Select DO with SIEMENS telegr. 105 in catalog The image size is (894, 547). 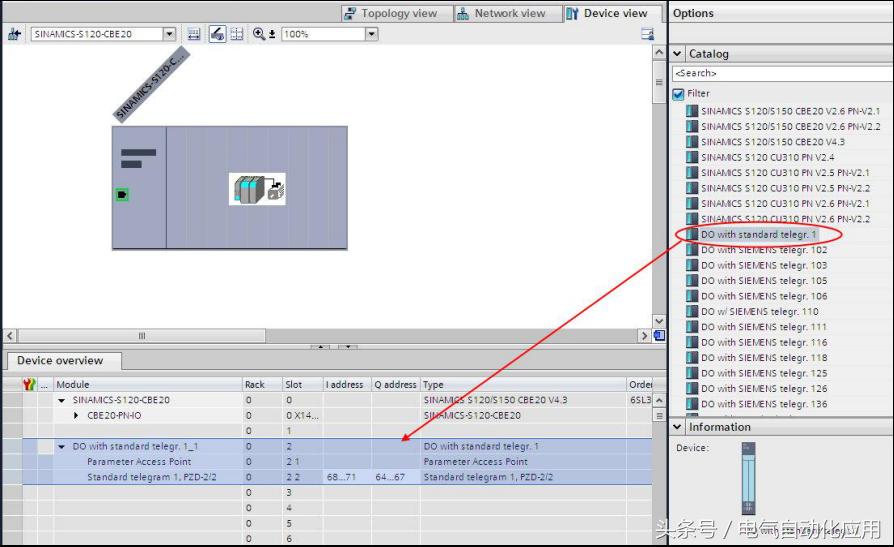pos(763,281)
